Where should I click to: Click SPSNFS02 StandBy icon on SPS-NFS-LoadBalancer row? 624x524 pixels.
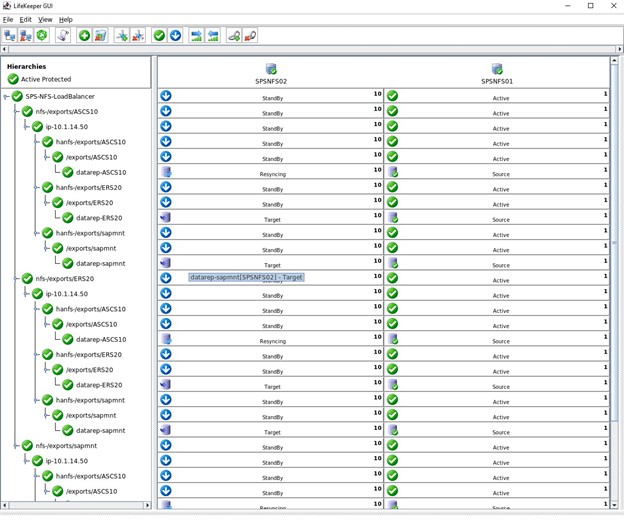coord(166,95)
